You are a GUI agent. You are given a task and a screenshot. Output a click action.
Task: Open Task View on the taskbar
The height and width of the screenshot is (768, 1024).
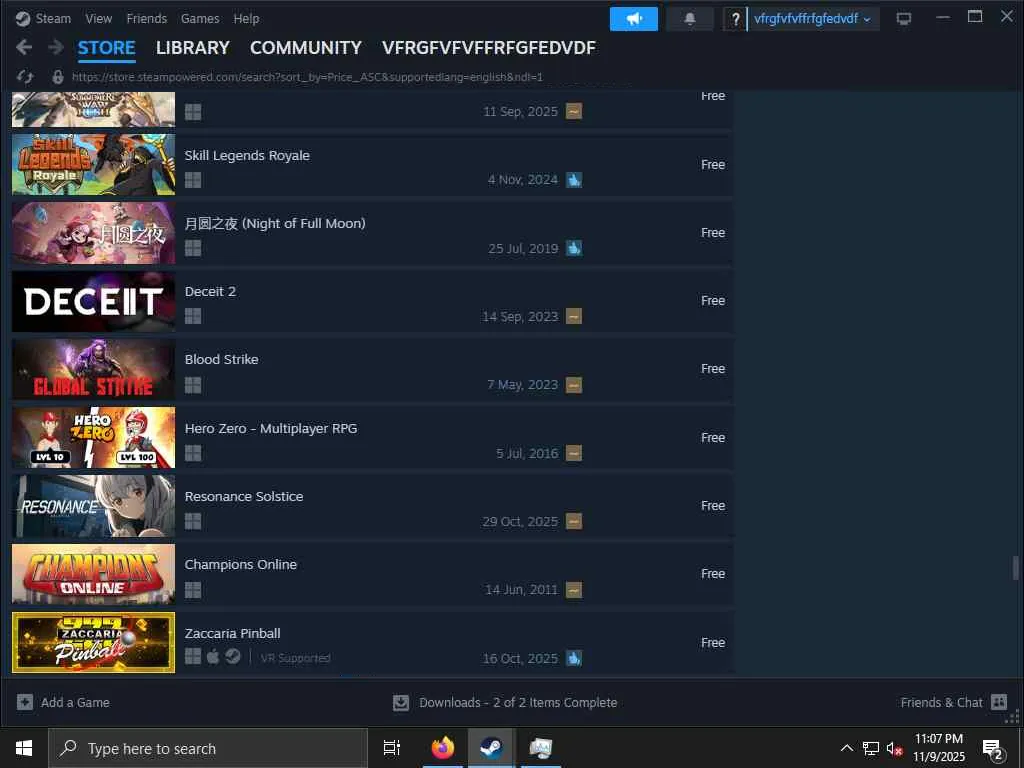[392, 748]
